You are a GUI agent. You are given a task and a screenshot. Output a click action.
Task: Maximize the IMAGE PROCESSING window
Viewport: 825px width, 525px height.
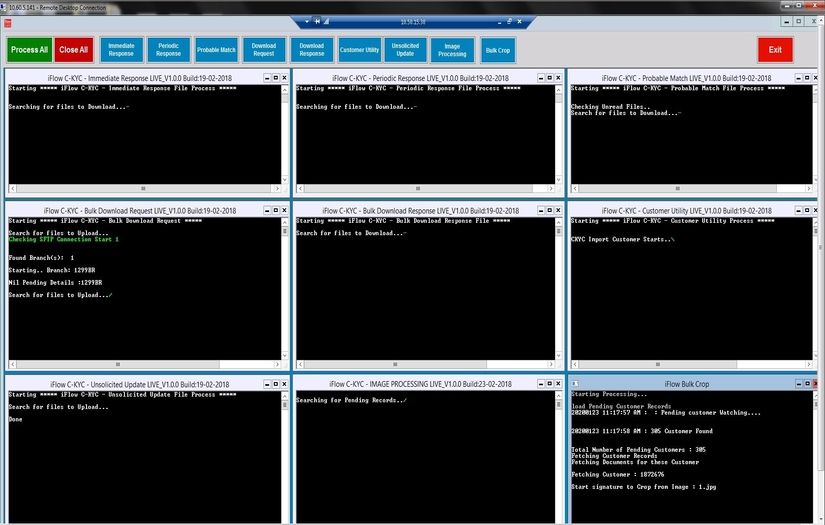click(x=550, y=384)
